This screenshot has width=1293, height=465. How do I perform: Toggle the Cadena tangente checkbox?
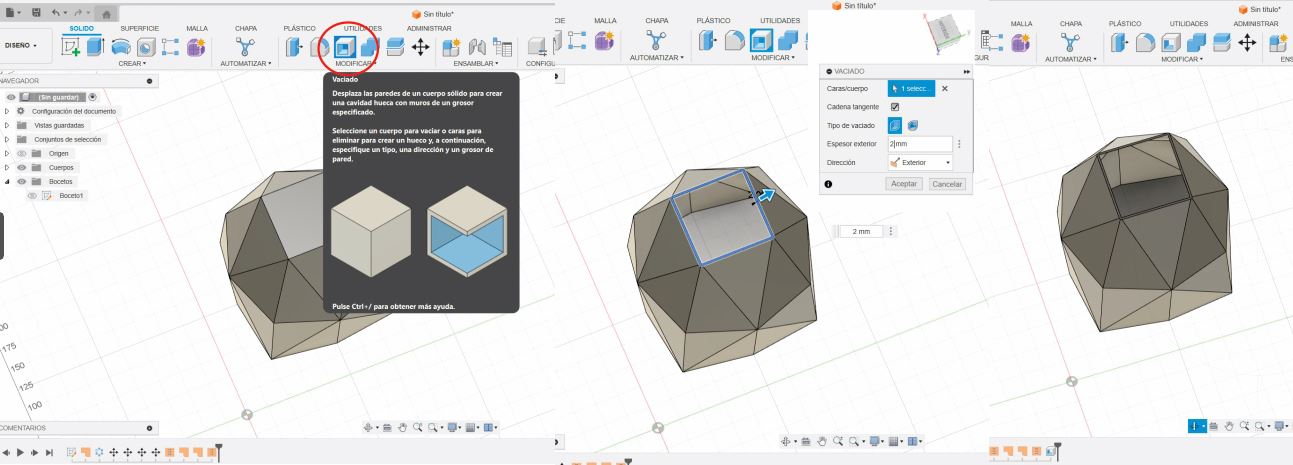pyautogui.click(x=895, y=107)
